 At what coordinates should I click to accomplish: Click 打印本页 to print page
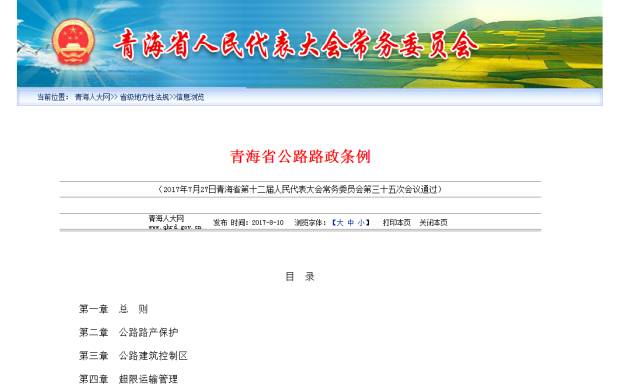click(x=396, y=223)
